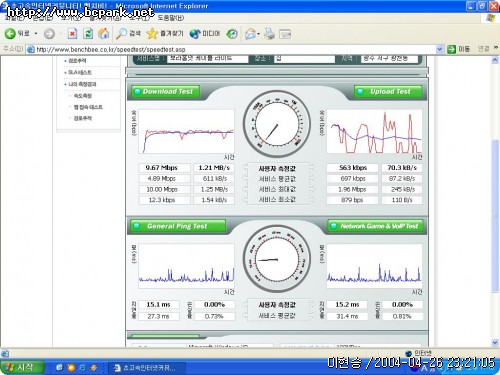The width and height of the screenshot is (500, 375).
Task: Expand the Mail icon dropdown arrow
Action: pyautogui.click(x=258, y=34)
